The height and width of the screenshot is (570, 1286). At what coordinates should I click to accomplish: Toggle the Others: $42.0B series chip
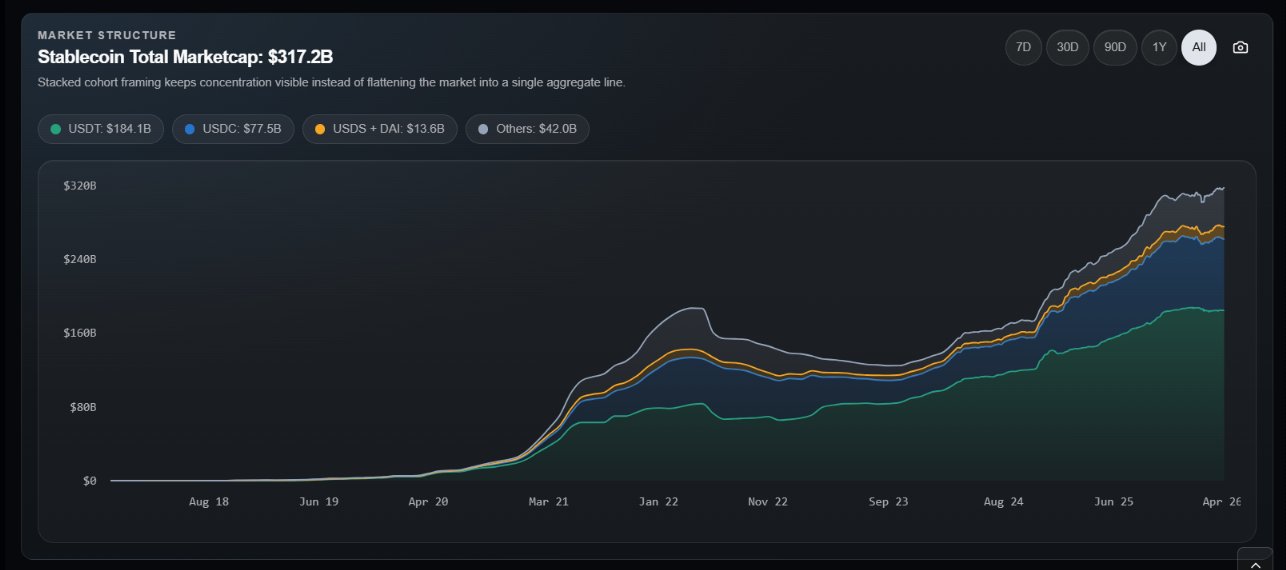527,129
